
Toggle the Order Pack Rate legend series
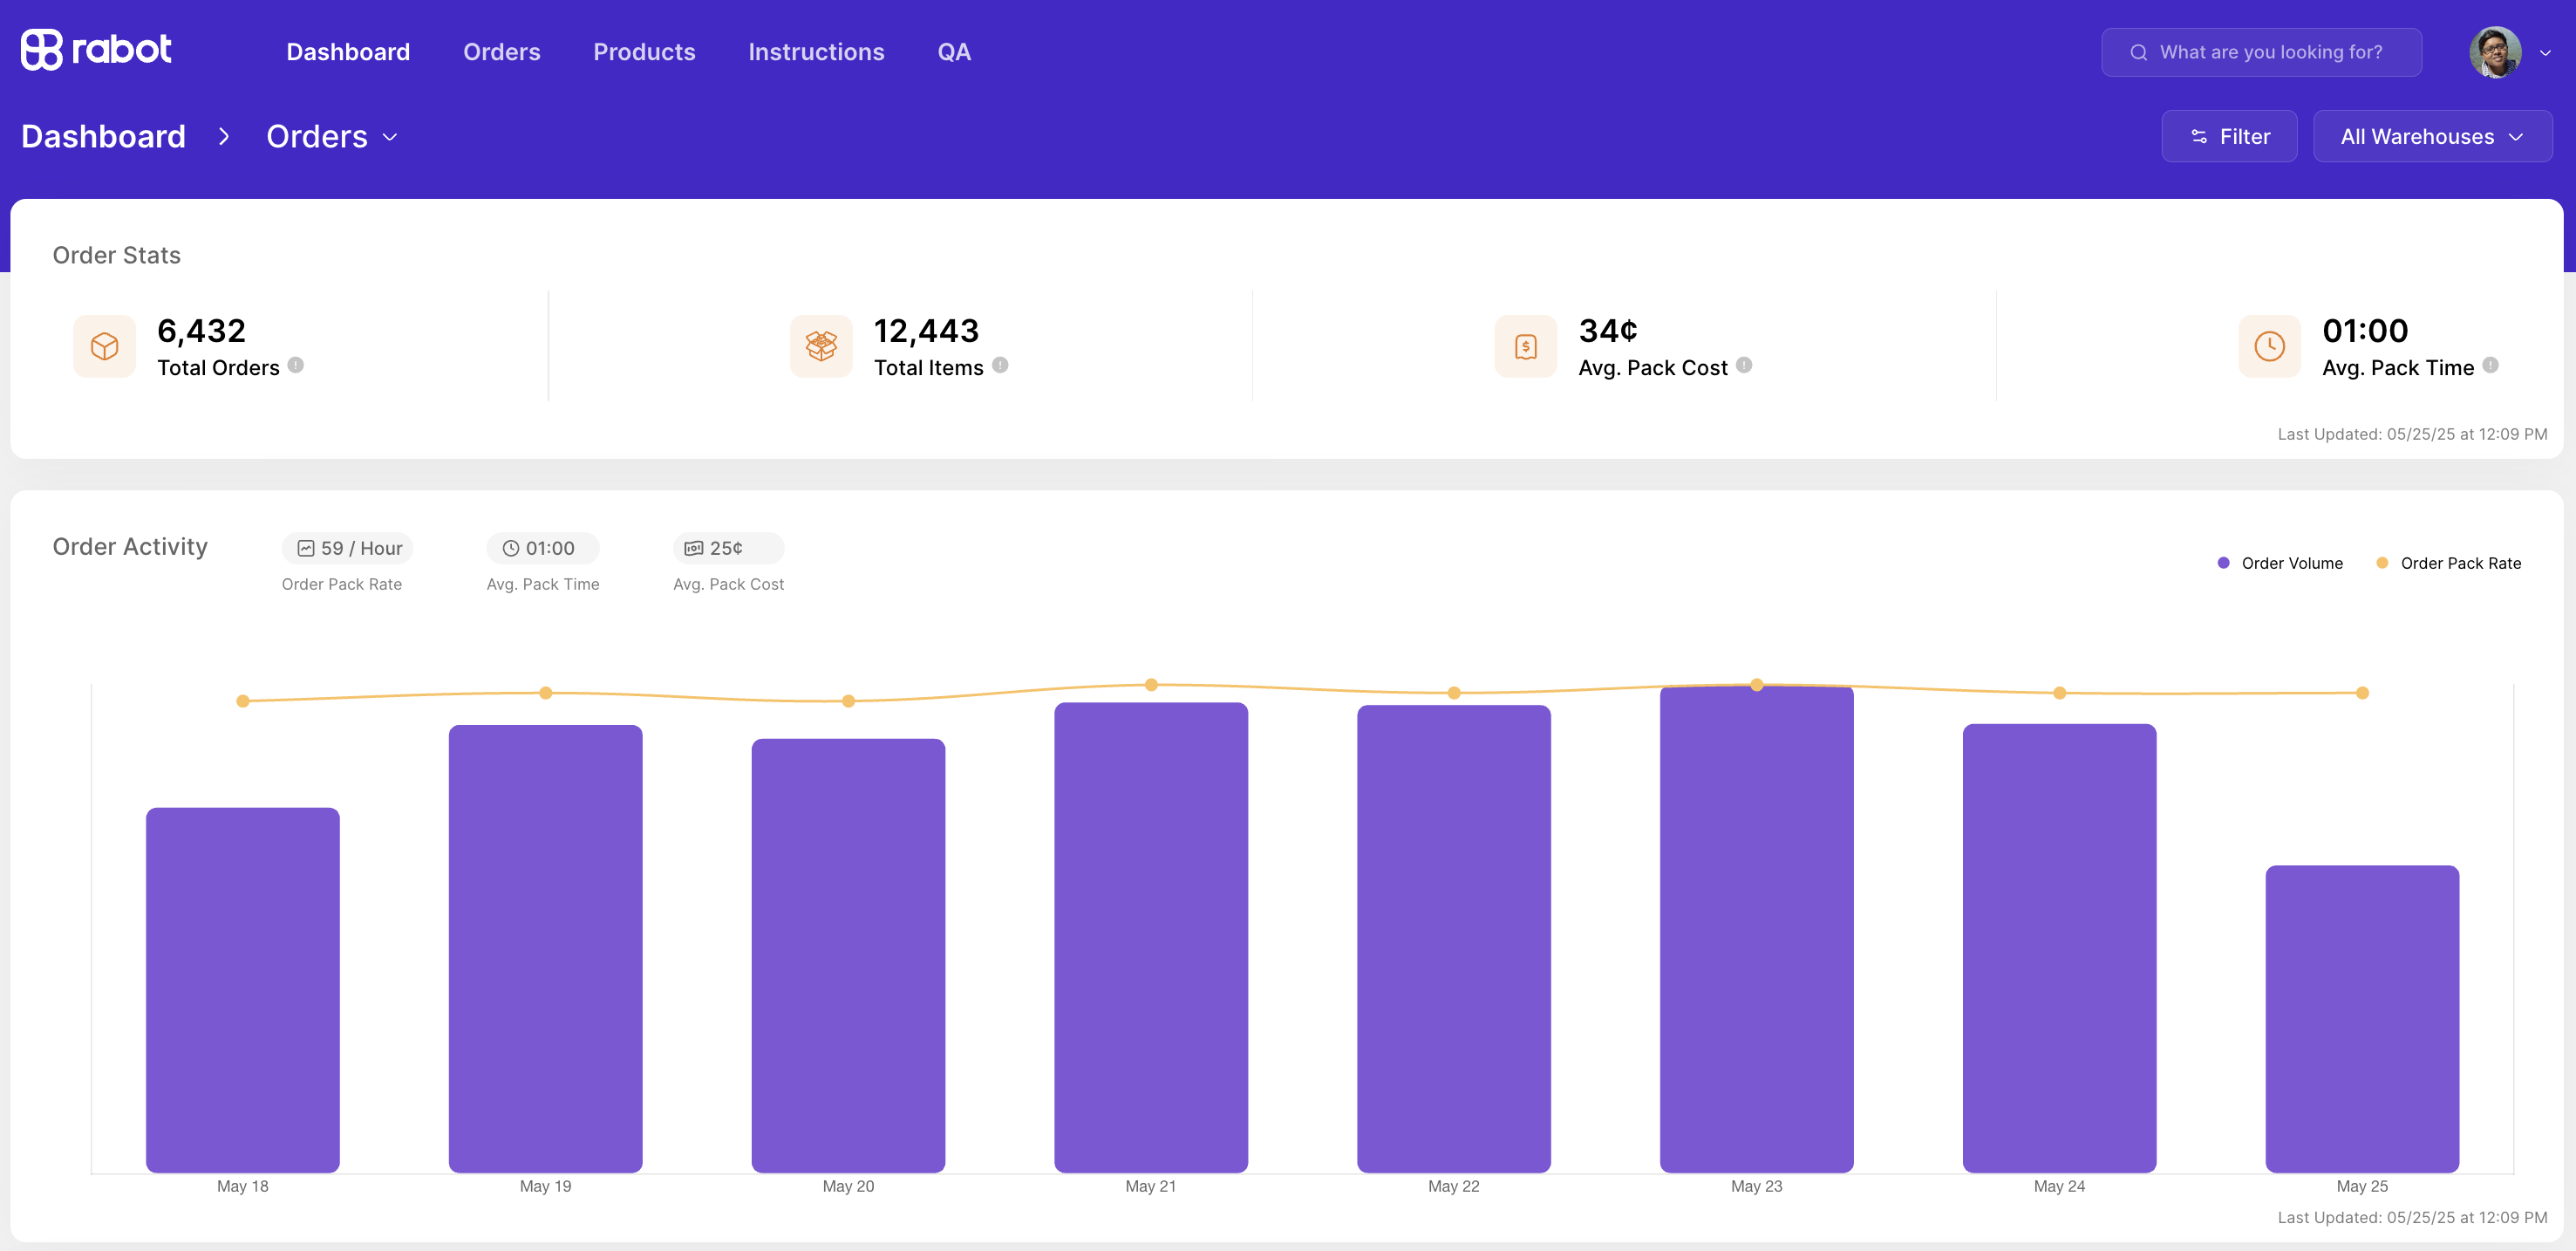[x=2448, y=563]
